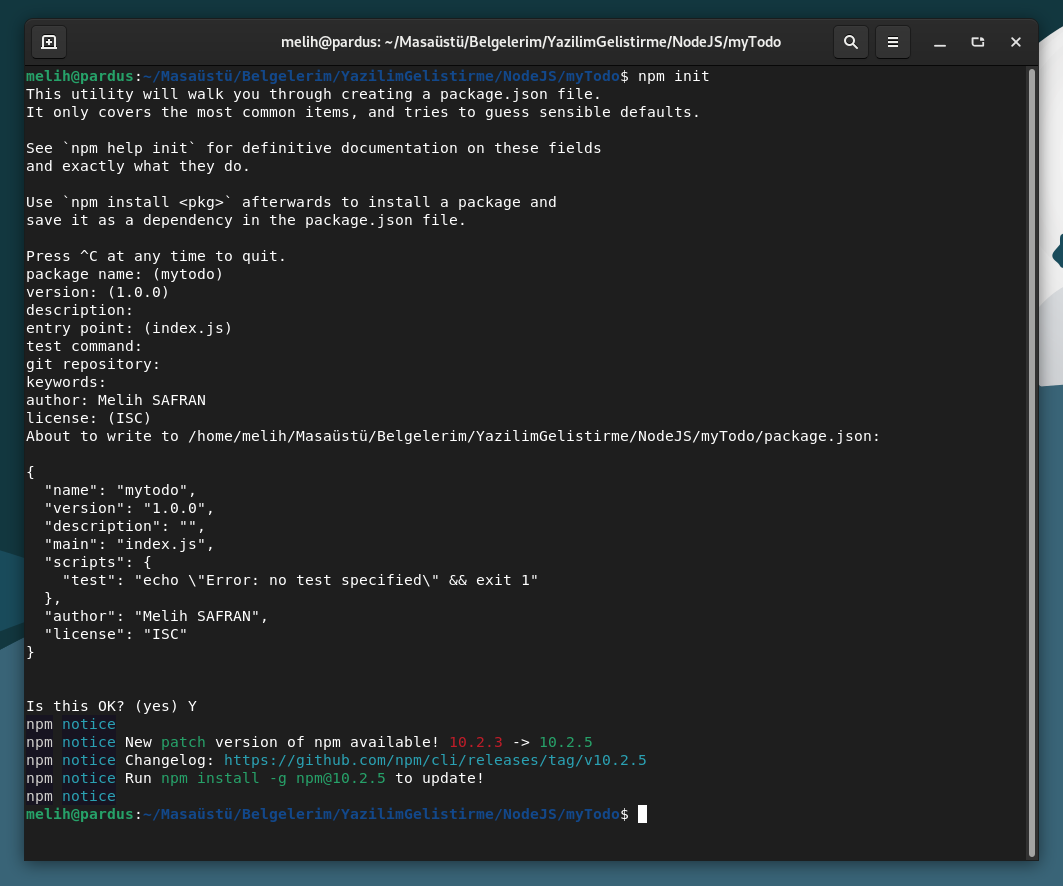
Task: Click the green new version 10.2.5
Action: coord(566,742)
